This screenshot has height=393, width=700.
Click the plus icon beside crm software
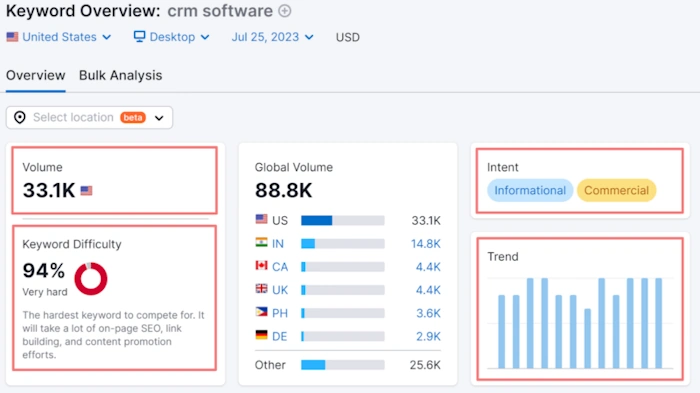(285, 11)
